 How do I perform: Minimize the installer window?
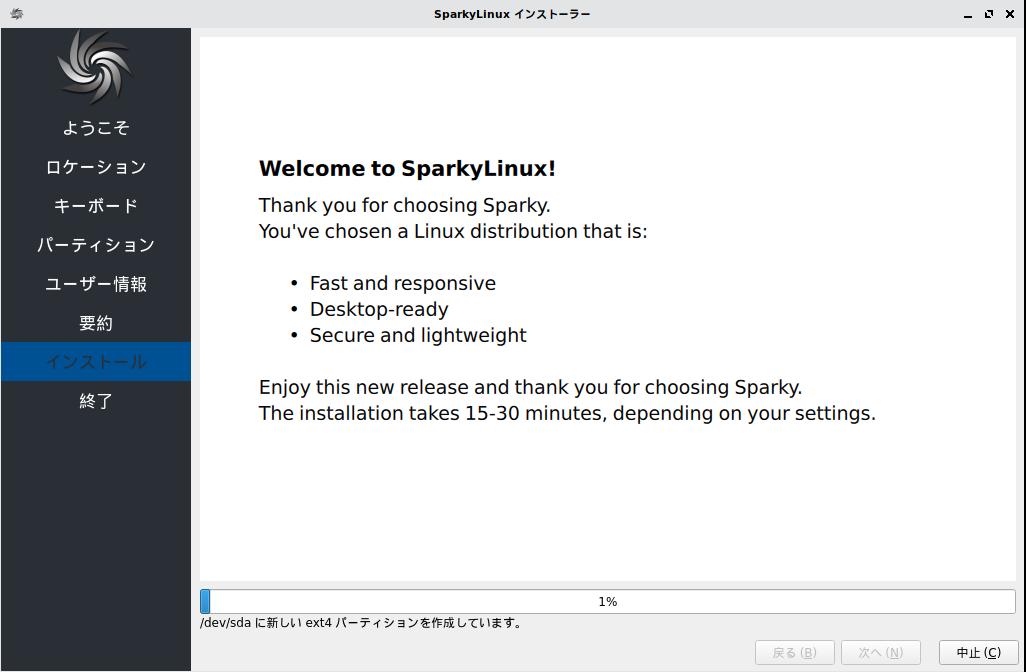pyautogui.click(x=968, y=14)
